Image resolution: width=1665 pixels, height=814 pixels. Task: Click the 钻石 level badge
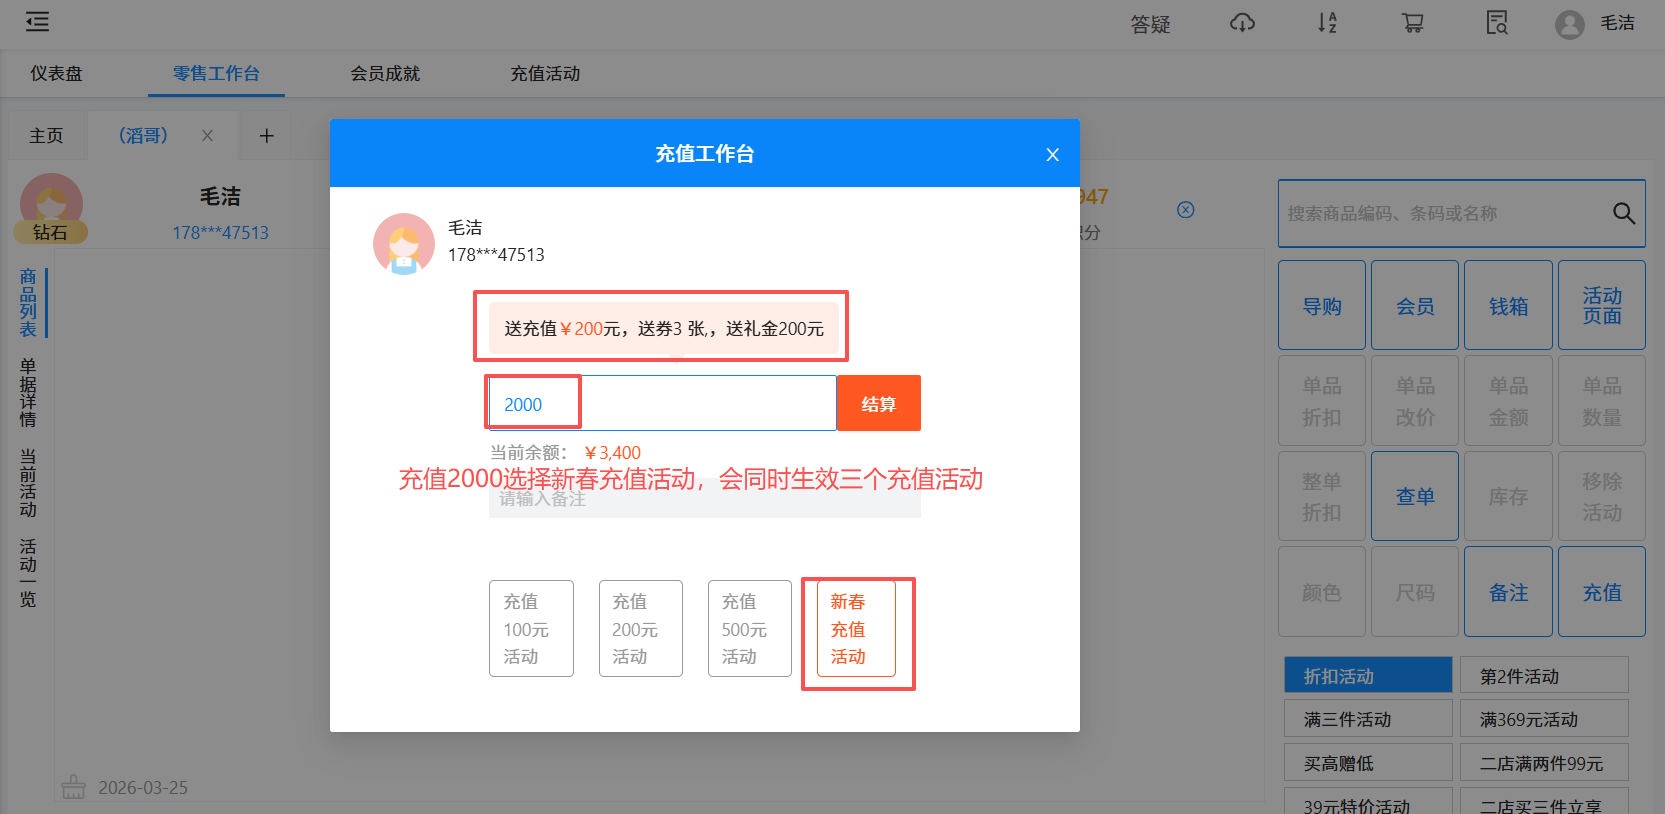[x=50, y=232]
